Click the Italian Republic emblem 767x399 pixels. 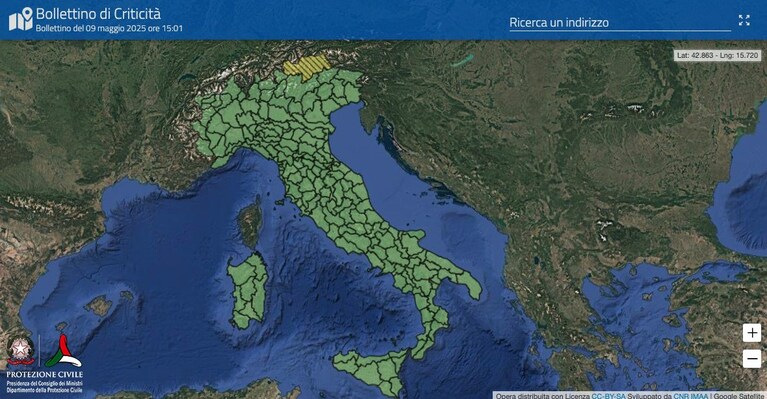[x=20, y=350]
